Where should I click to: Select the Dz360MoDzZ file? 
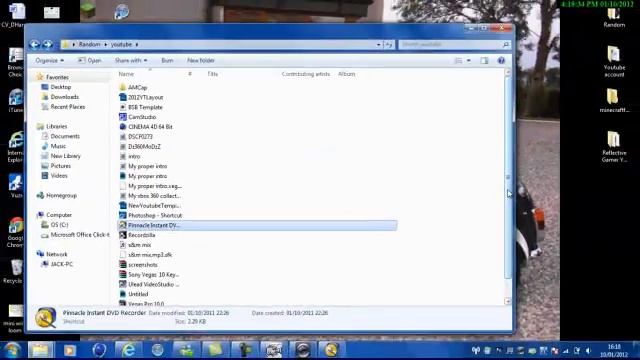[144, 147]
